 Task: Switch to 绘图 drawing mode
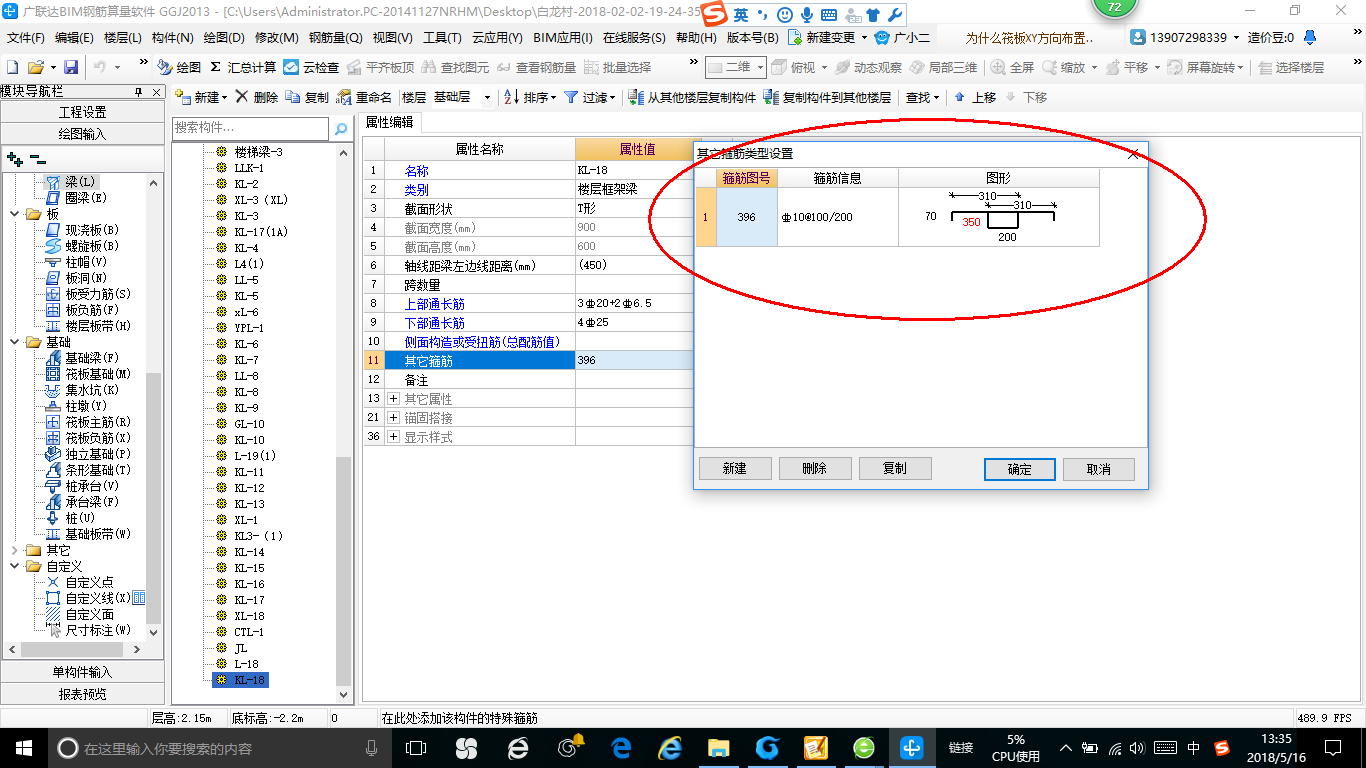point(179,67)
